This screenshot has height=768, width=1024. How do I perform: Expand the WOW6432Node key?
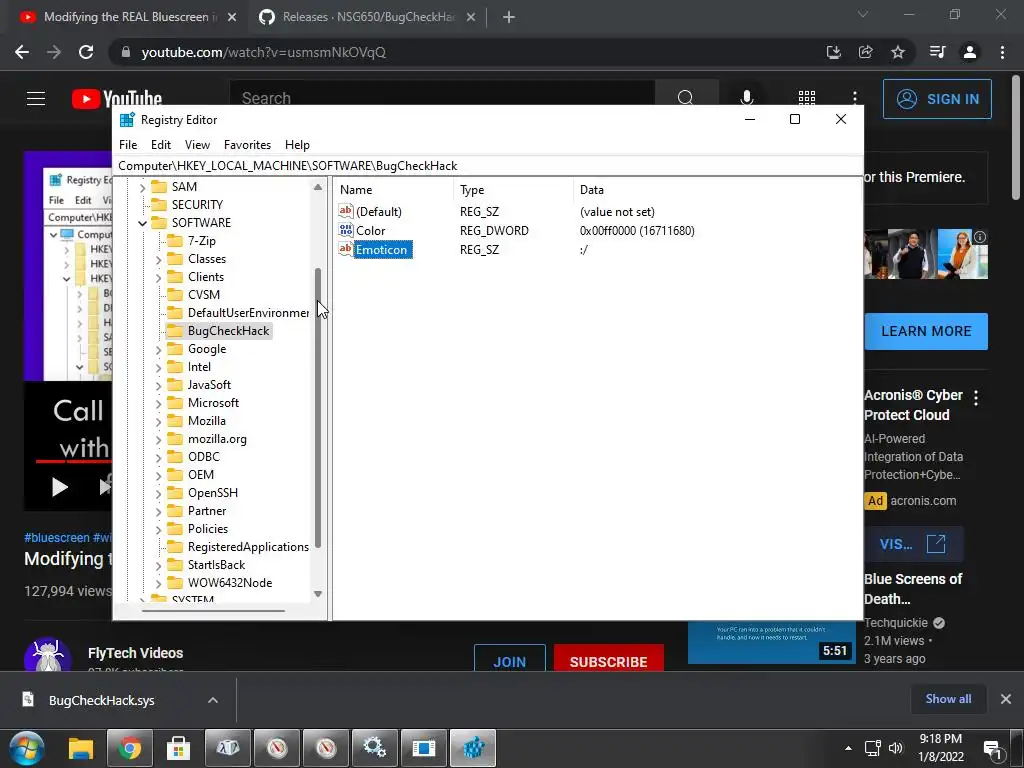coord(158,583)
